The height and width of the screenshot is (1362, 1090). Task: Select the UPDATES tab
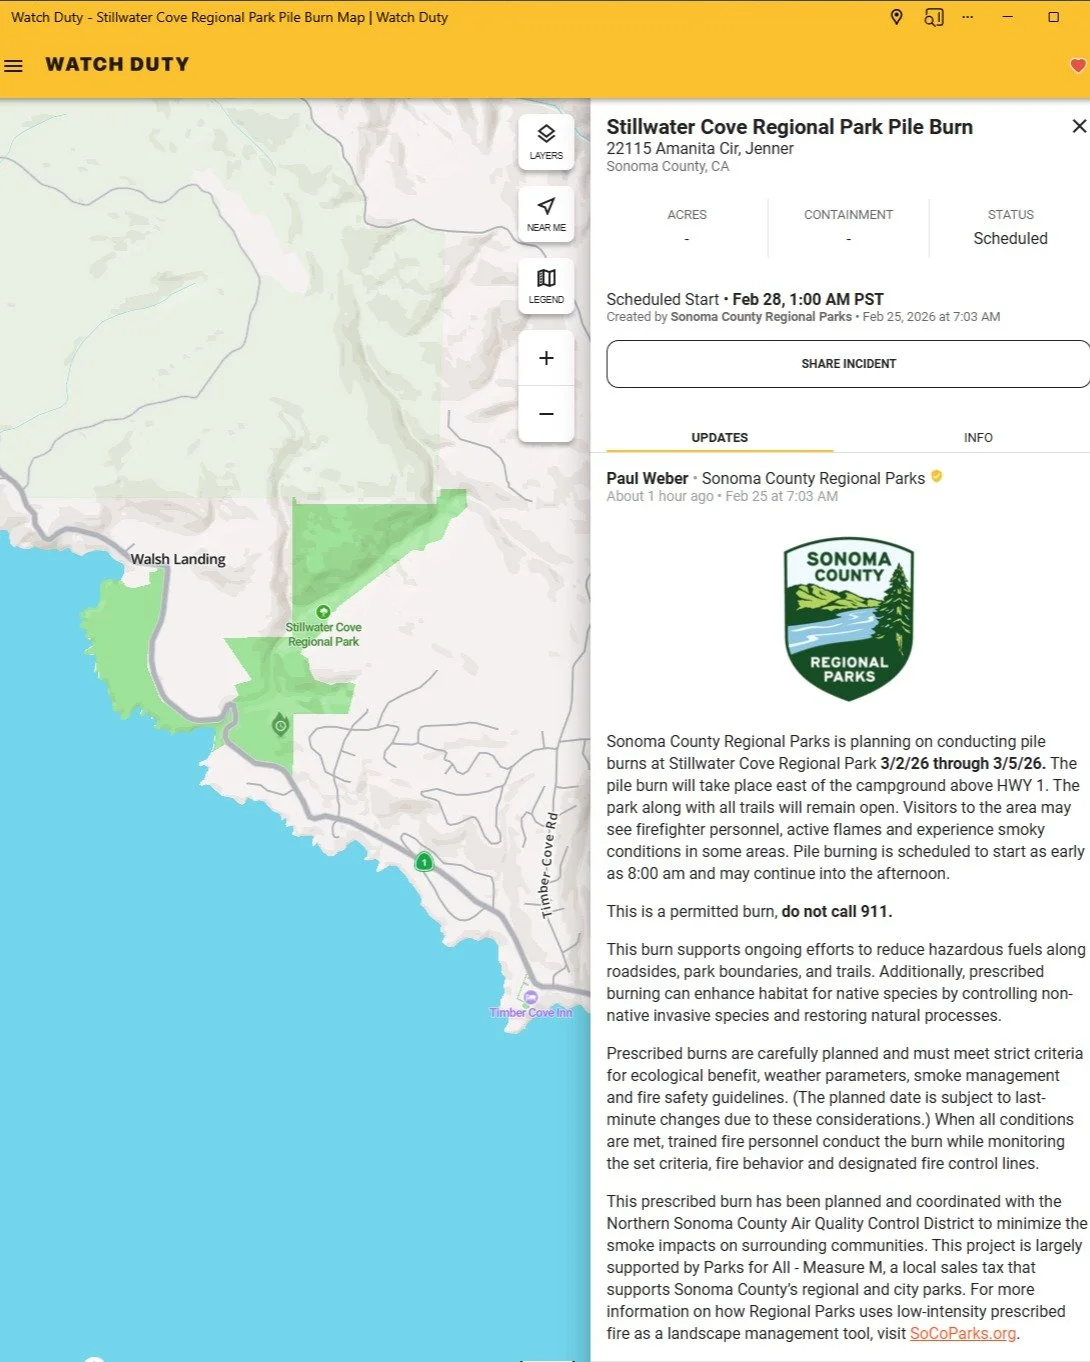(x=718, y=437)
